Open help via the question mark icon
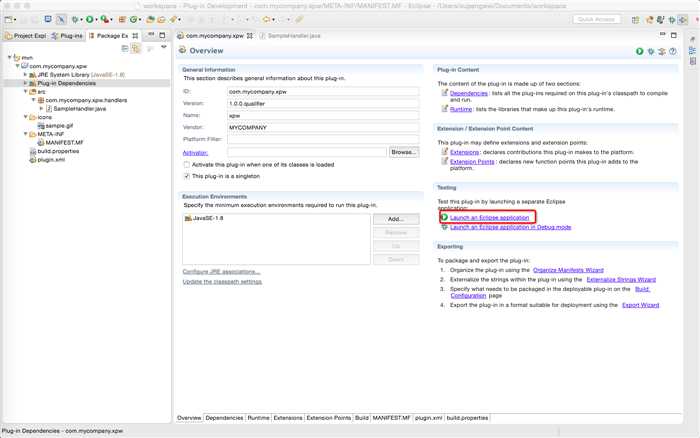 pos(673,51)
